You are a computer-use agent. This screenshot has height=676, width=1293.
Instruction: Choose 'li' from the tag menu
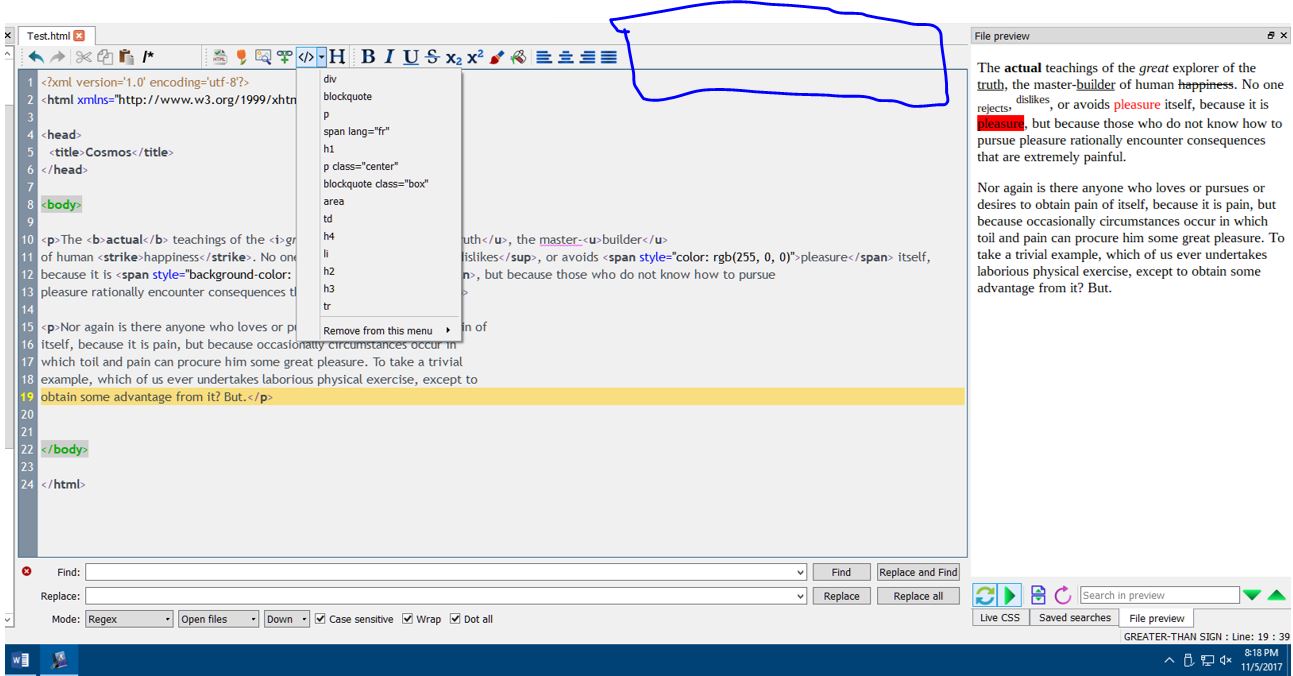[x=326, y=254]
